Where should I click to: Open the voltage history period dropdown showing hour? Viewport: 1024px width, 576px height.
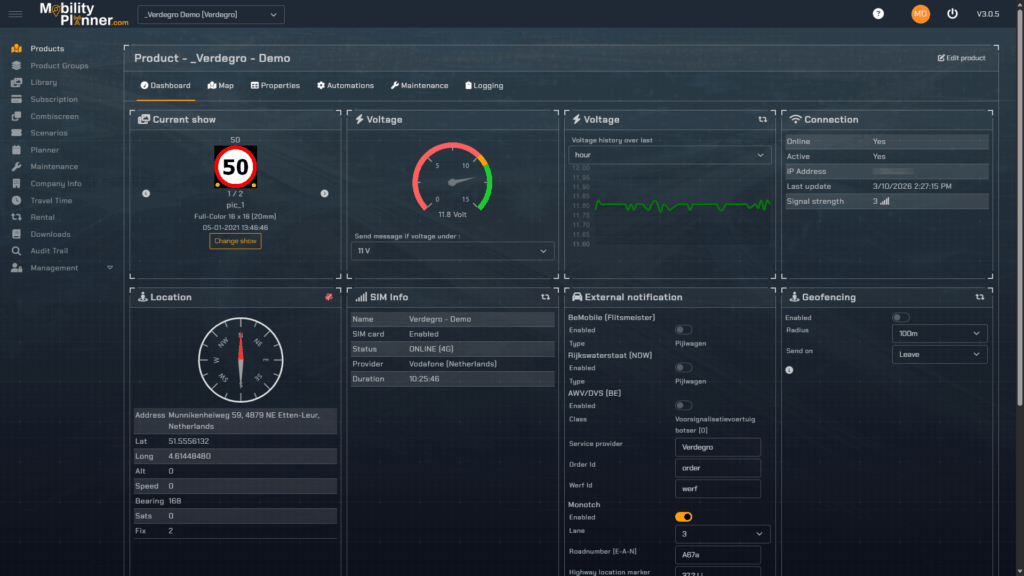click(x=668, y=154)
